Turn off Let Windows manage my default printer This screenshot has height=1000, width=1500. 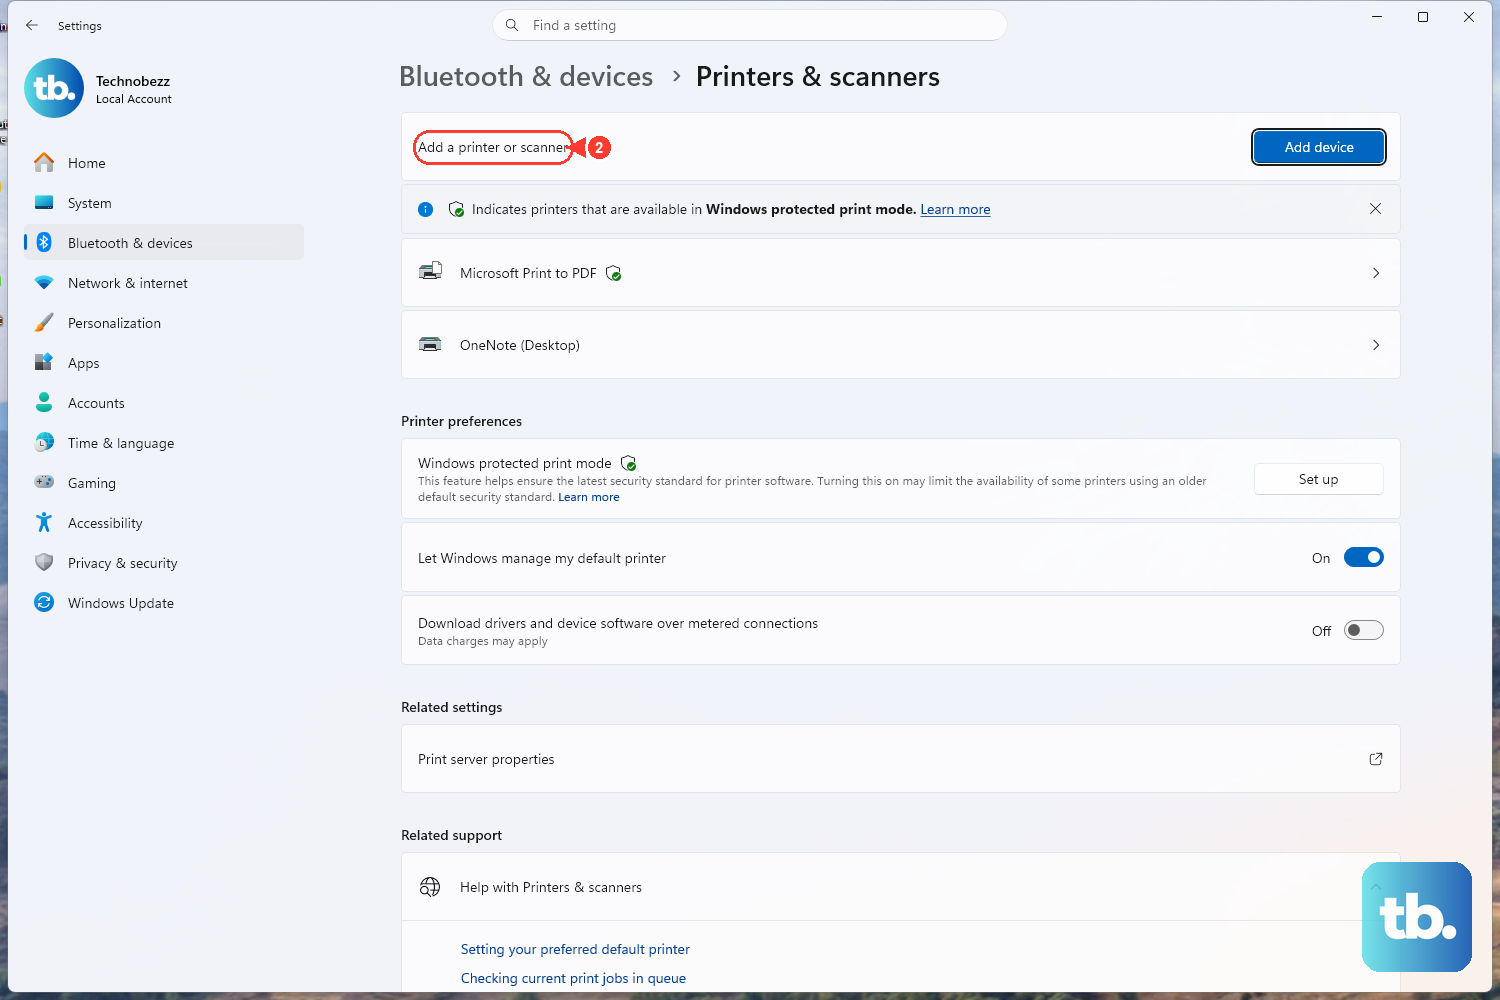[1364, 557]
